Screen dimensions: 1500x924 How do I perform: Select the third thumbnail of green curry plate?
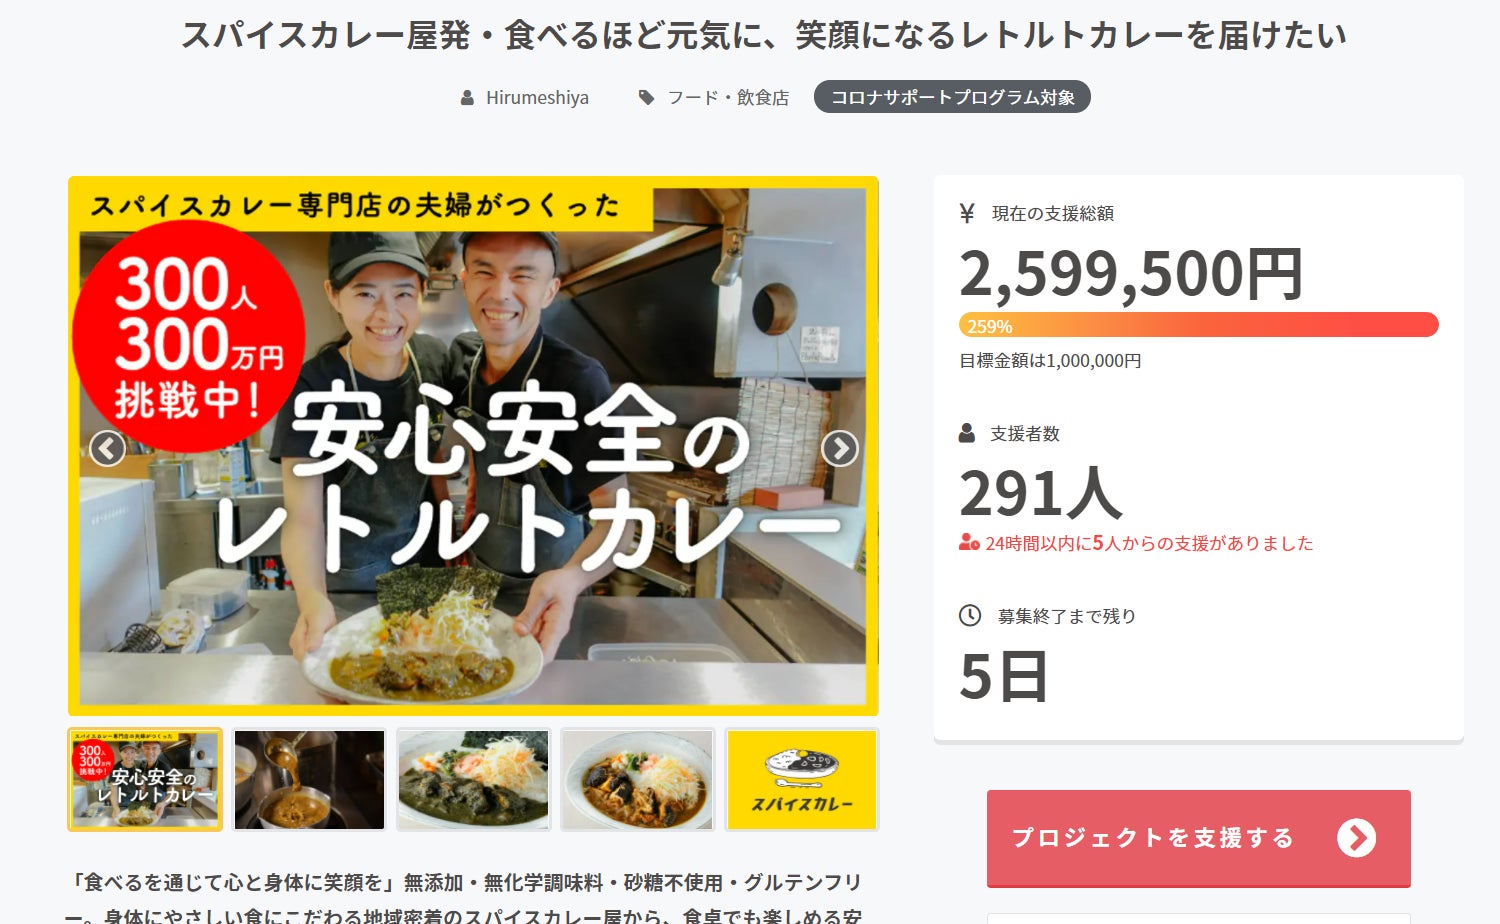[473, 780]
